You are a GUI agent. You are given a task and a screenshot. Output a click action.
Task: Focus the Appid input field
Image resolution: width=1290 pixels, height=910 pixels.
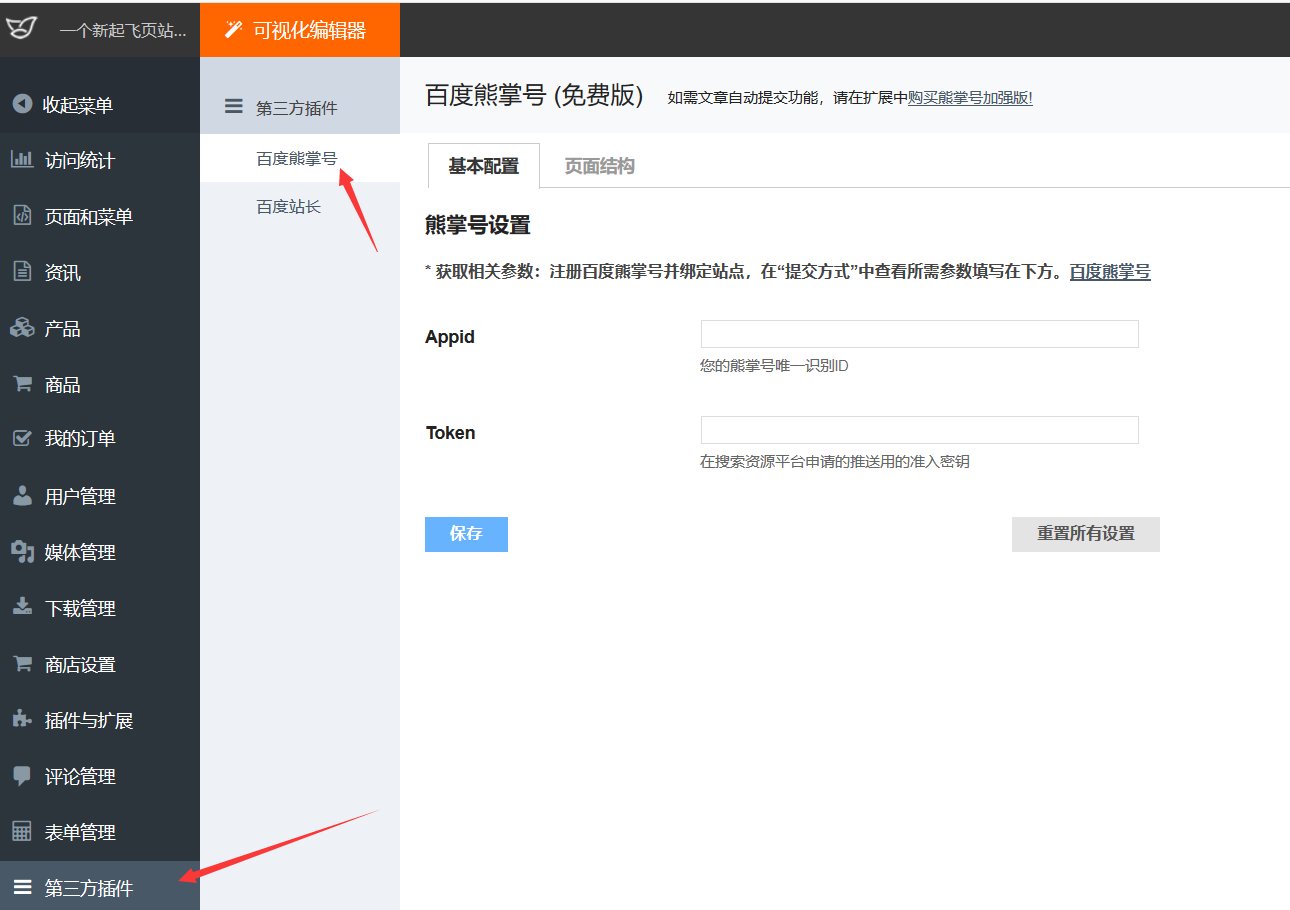pyautogui.click(x=920, y=334)
